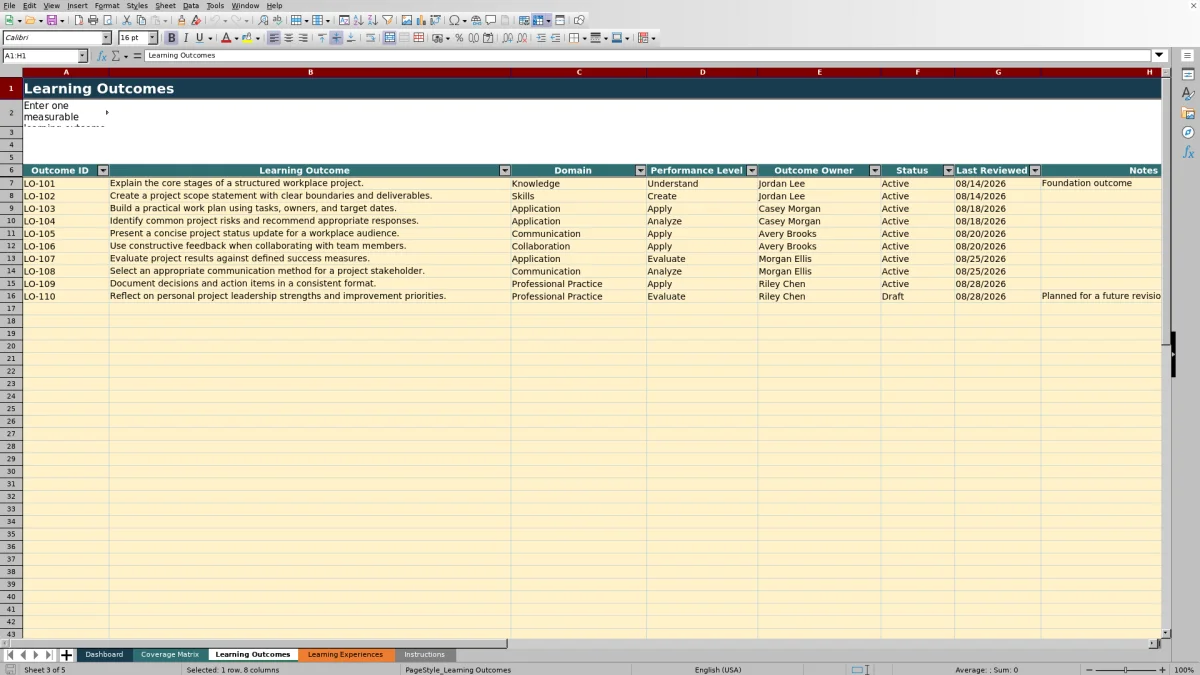Toggle Italic formatting
Screen dimensions: 1200x675
186,38
